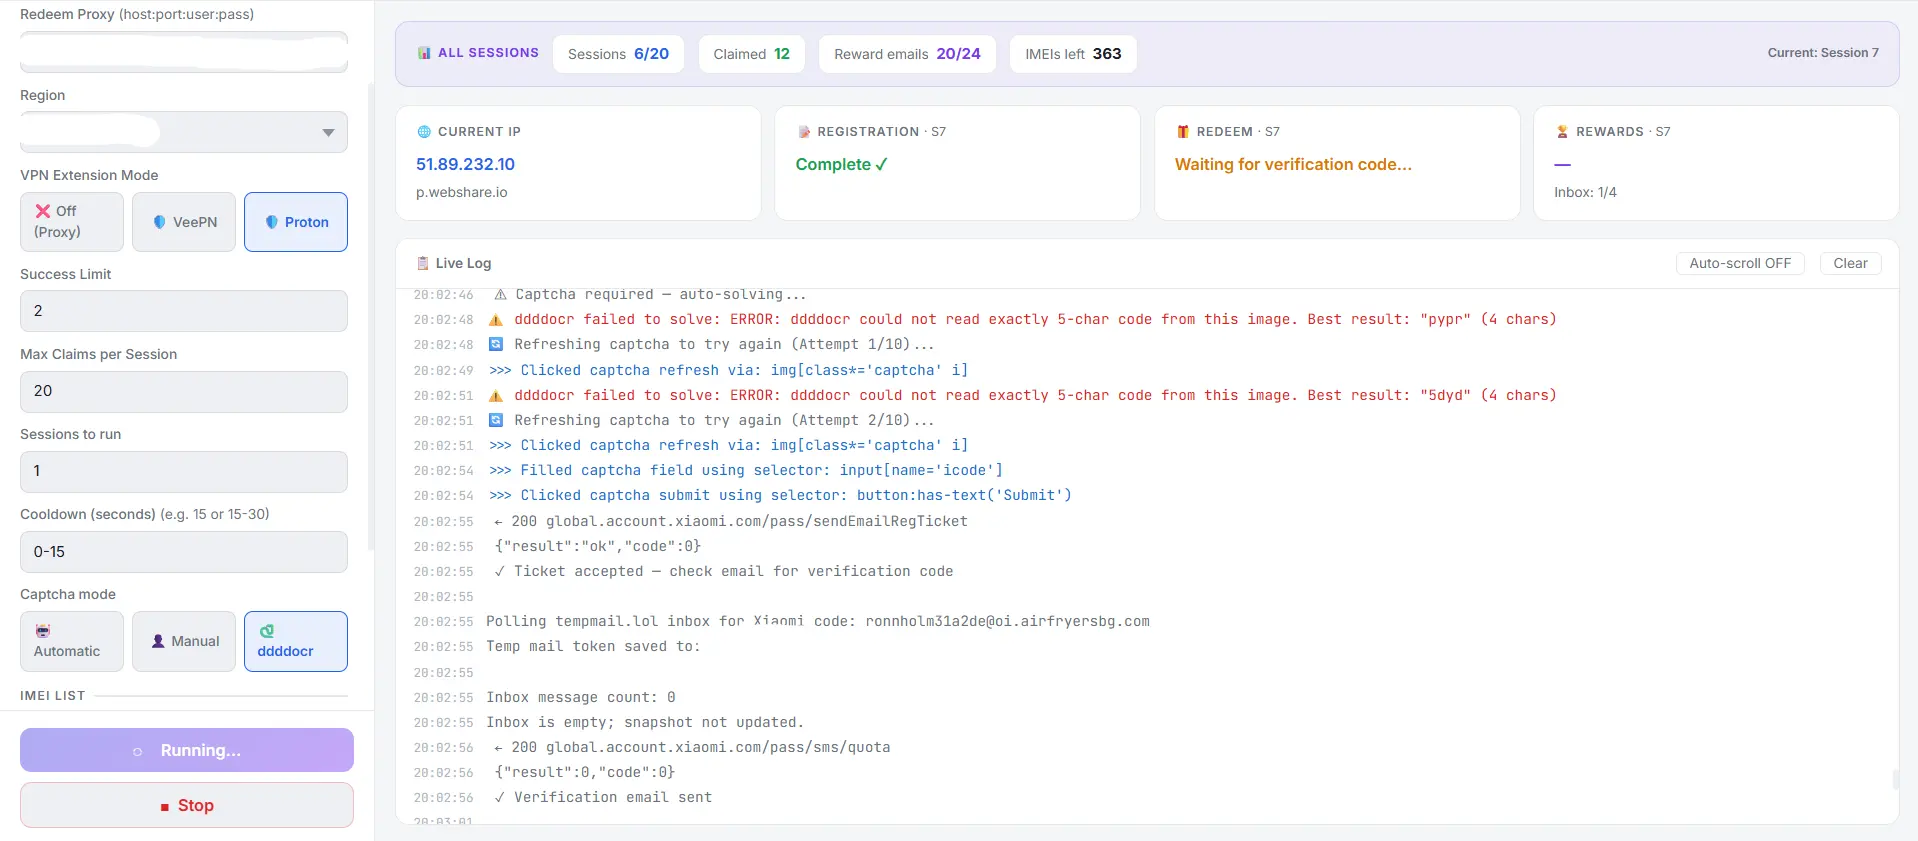1918x841 pixels.
Task: Click the Polling tempmail.lol inbox log line
Action: click(x=818, y=621)
